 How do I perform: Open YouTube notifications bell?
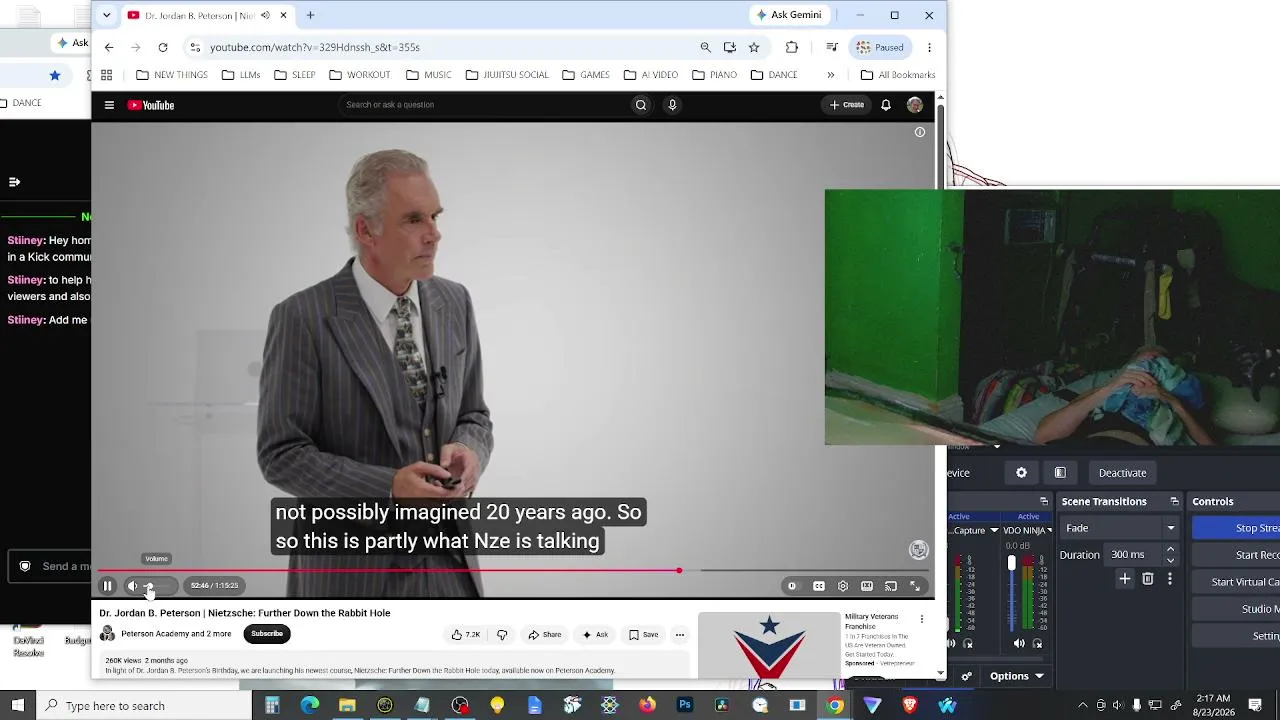pos(886,105)
